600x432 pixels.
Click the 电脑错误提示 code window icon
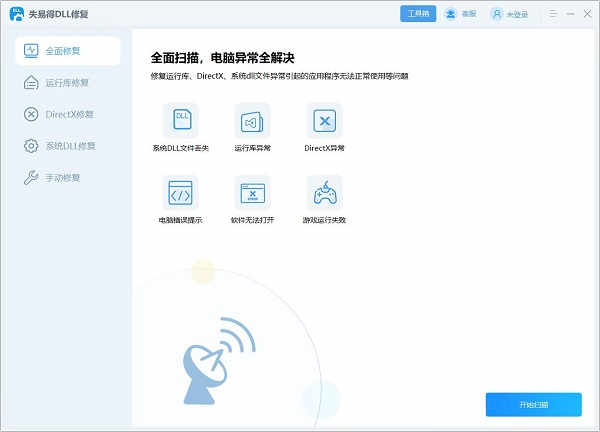[x=181, y=193]
